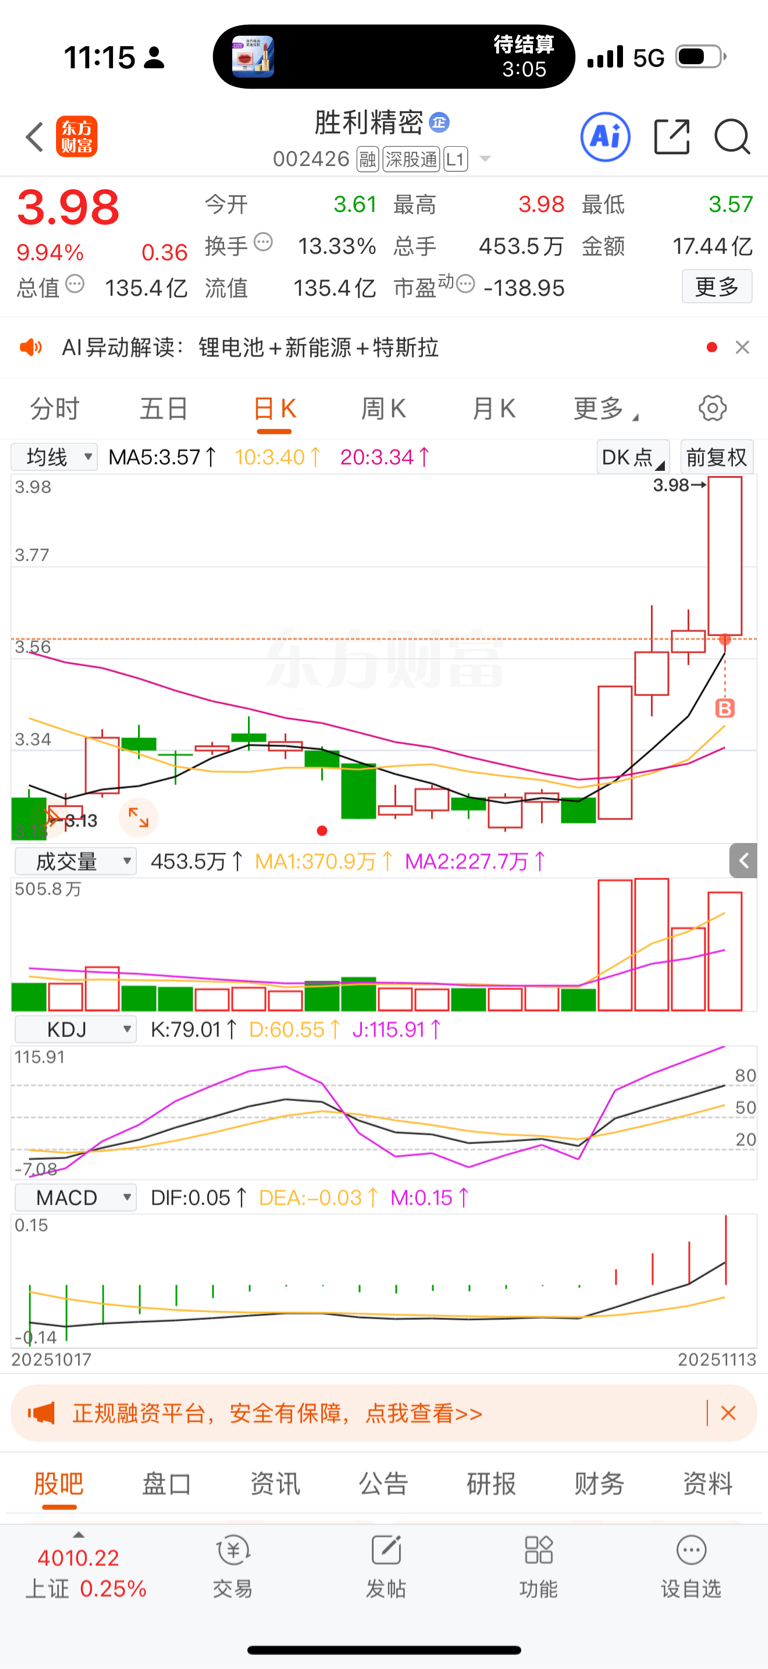
Task: Select the 日K tab
Action: click(274, 409)
